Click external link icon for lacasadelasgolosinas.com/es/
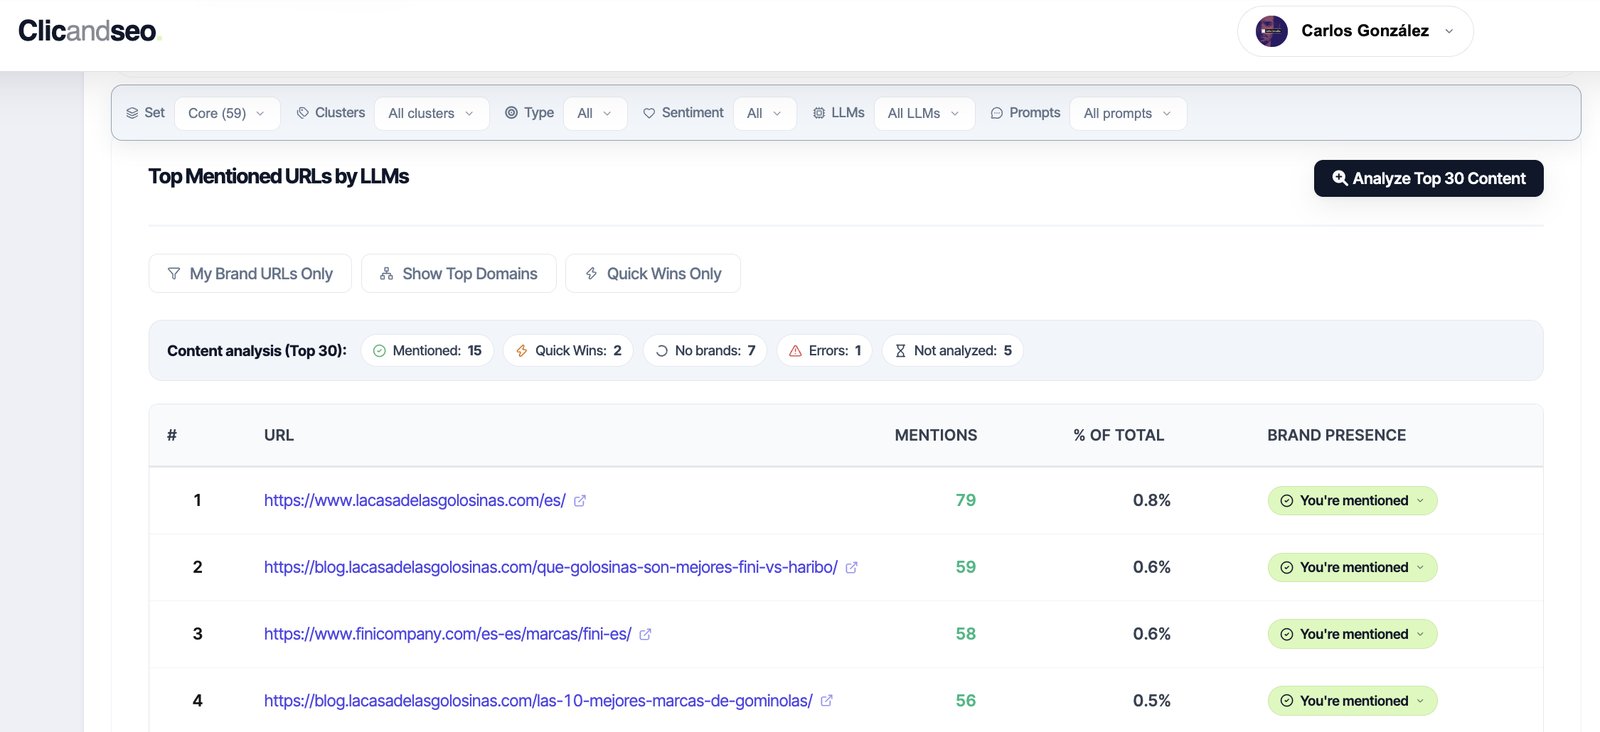 coord(580,501)
